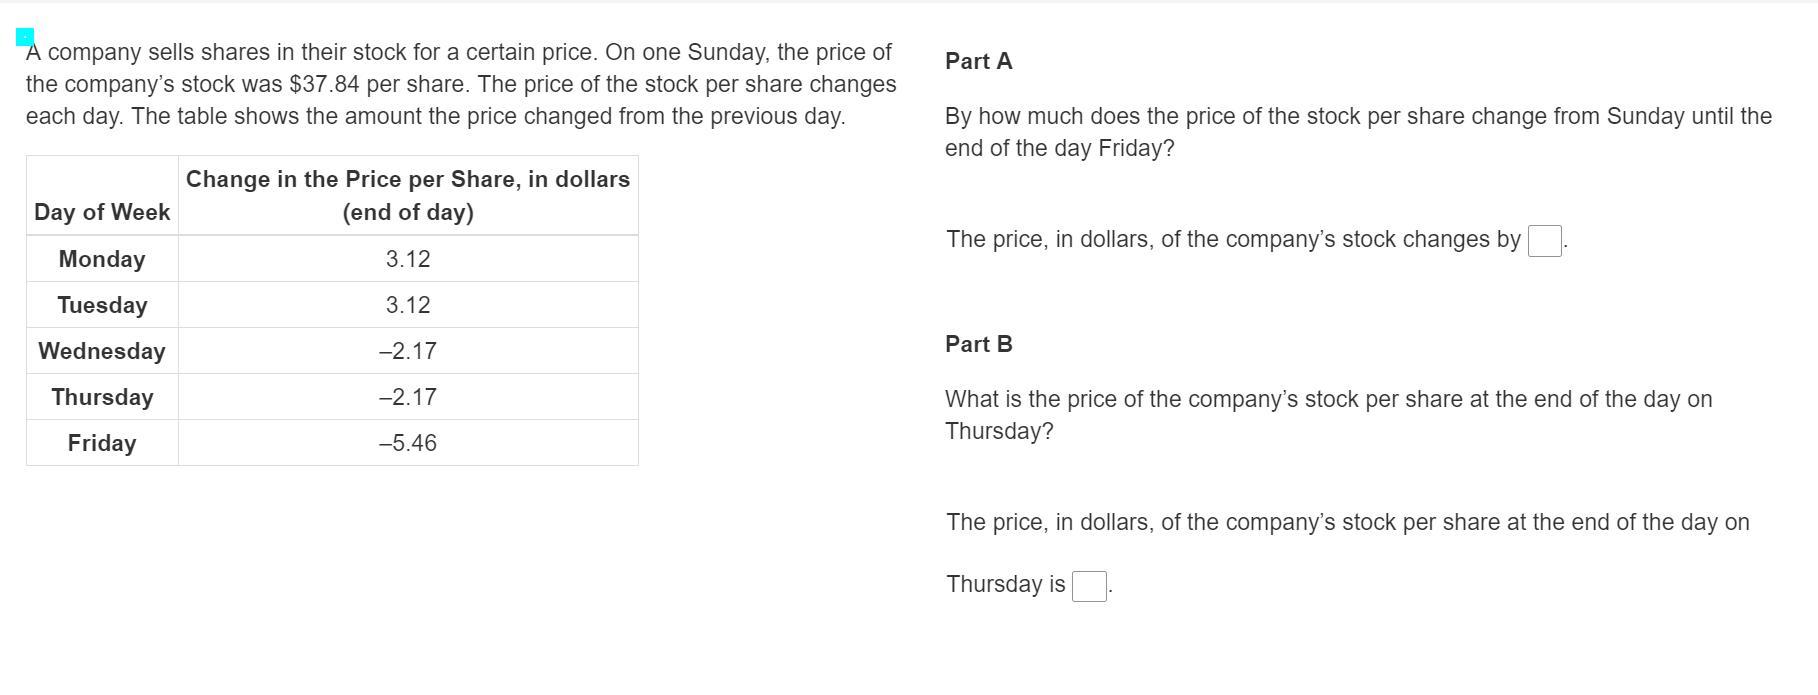
Task: Click the Day of Week column header
Action: tap(102, 212)
